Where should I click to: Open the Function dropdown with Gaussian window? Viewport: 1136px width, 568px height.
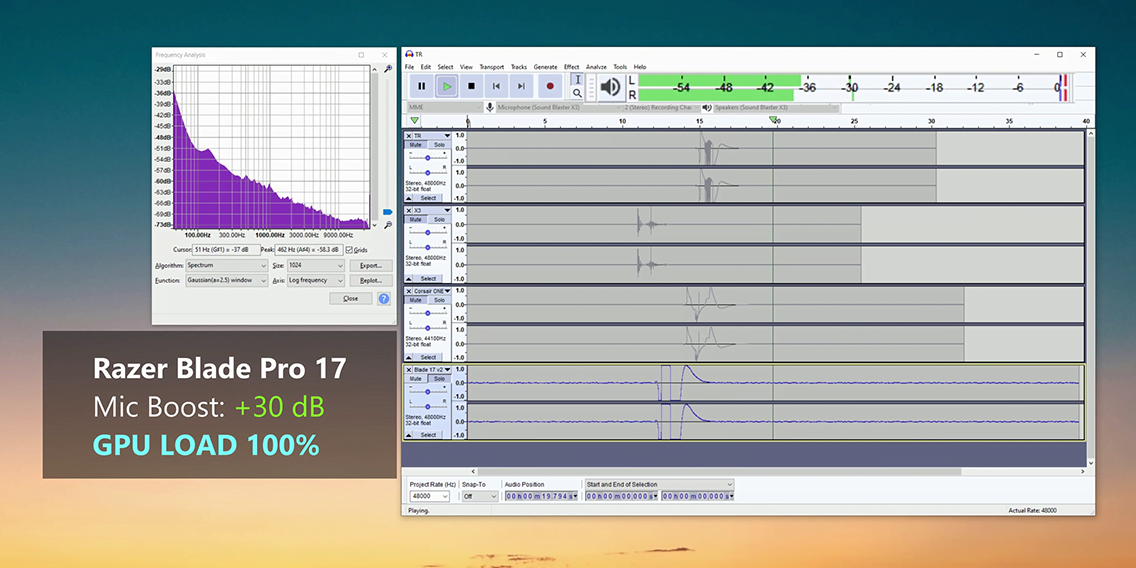[227, 280]
